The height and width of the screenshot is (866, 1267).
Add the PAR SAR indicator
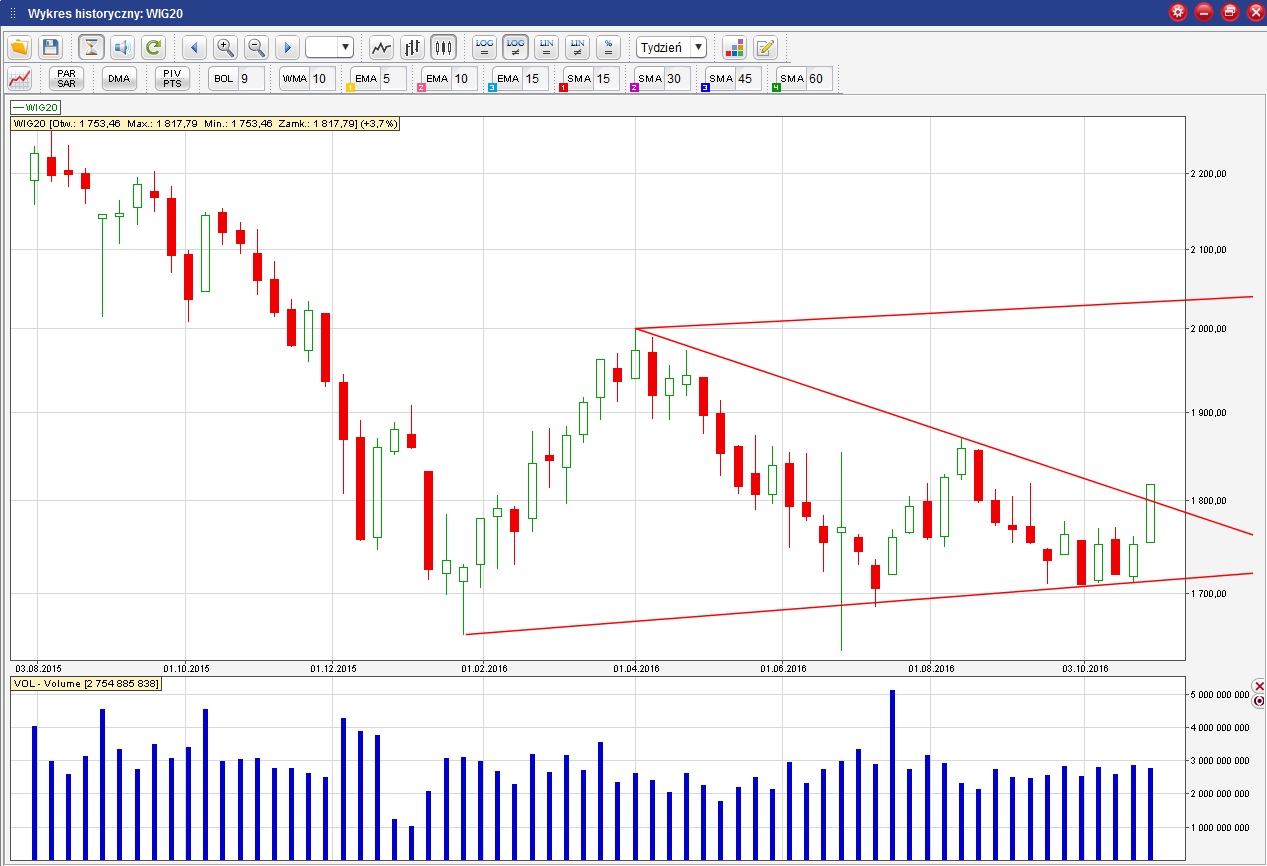point(66,78)
